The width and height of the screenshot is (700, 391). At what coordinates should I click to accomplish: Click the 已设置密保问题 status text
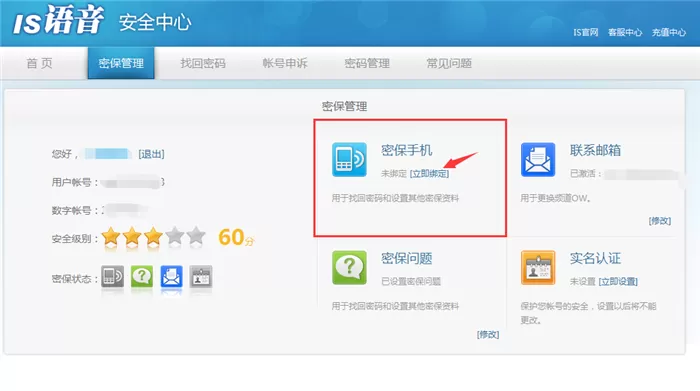point(411,281)
